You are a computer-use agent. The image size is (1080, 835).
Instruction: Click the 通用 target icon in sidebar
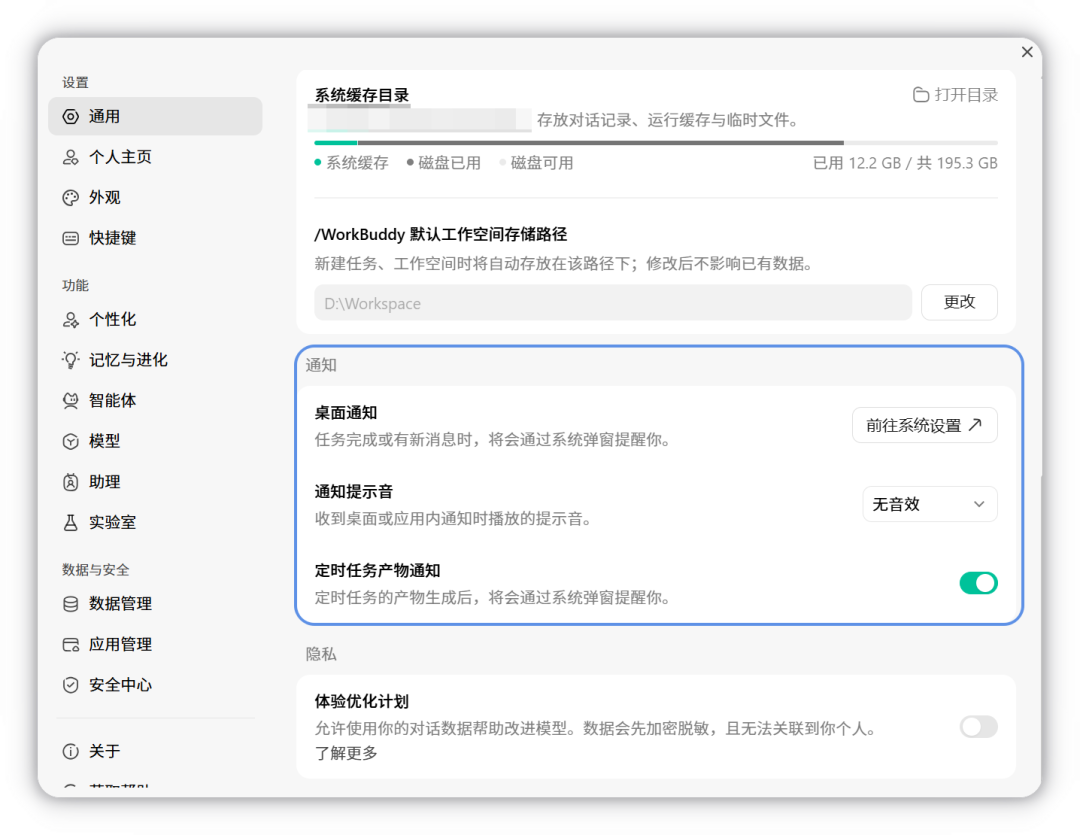[70, 116]
